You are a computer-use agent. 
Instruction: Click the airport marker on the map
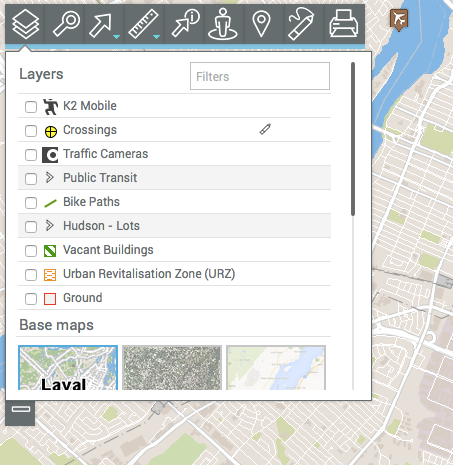pos(399,19)
